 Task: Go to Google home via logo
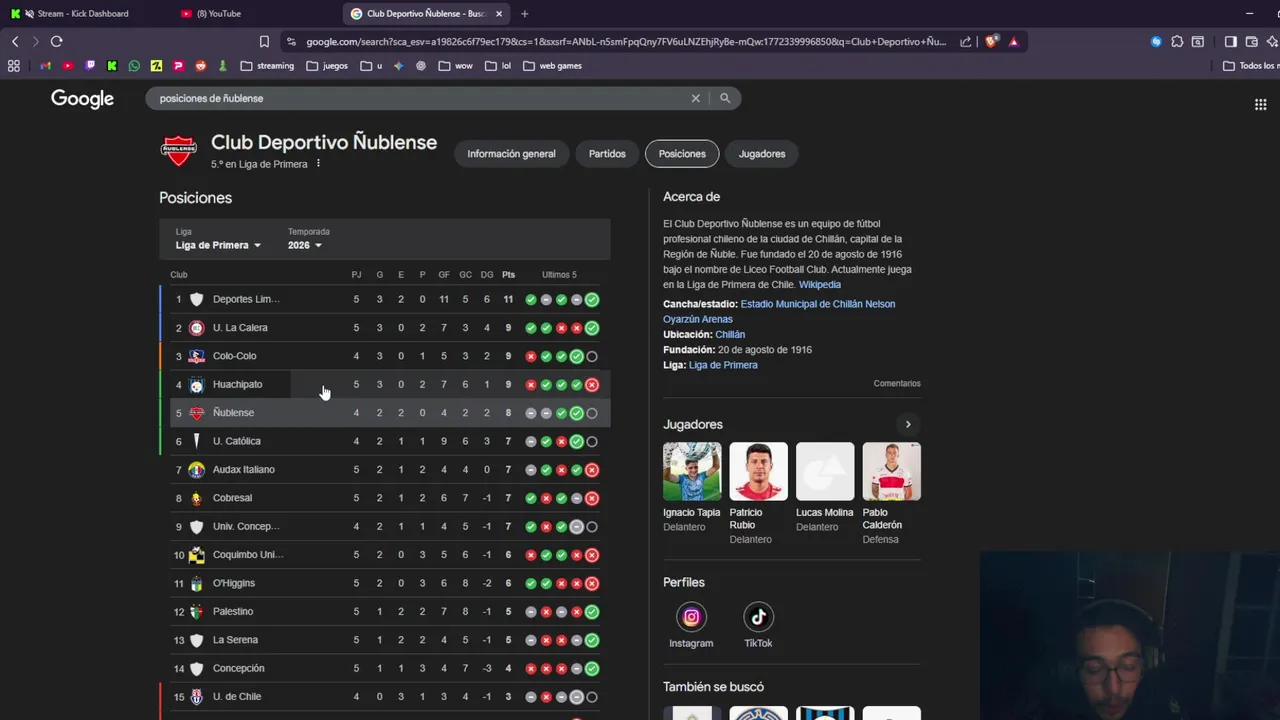(82, 99)
